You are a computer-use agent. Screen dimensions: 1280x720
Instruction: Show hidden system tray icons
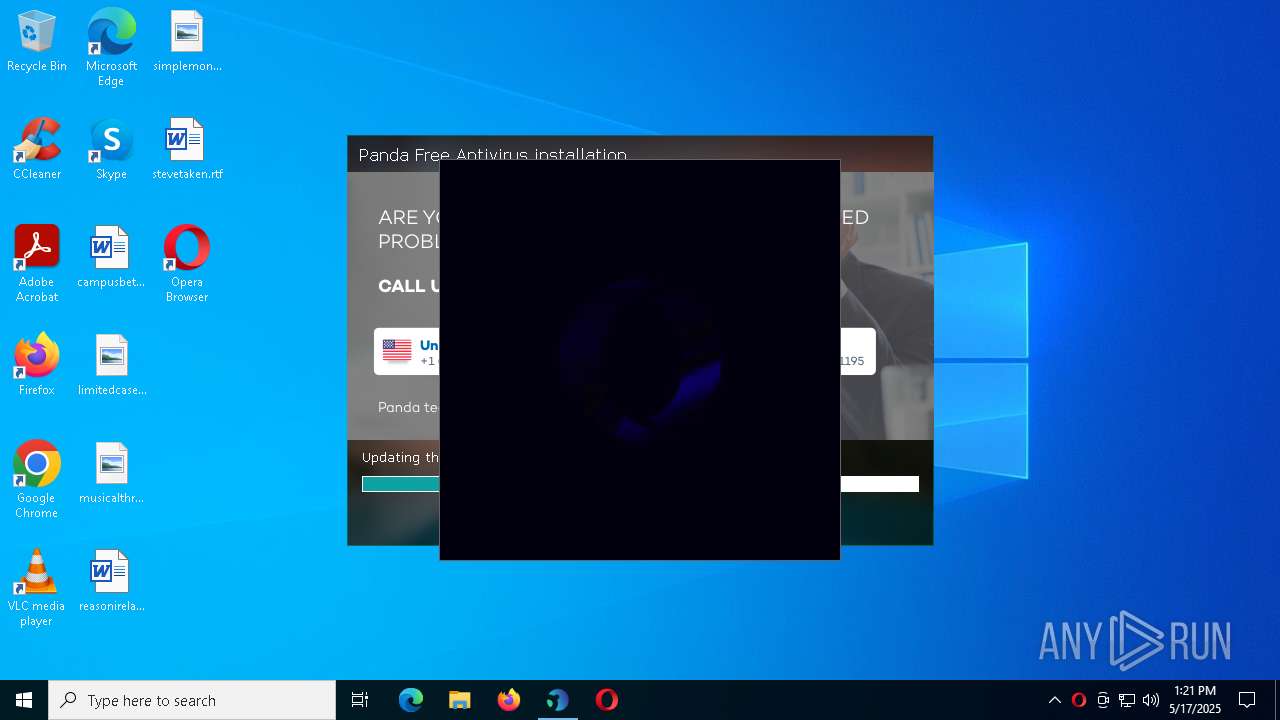[1054, 700]
